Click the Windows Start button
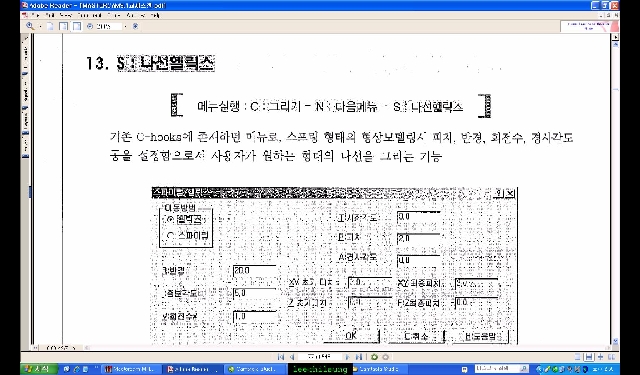The width and height of the screenshot is (640, 375). pos(36,369)
